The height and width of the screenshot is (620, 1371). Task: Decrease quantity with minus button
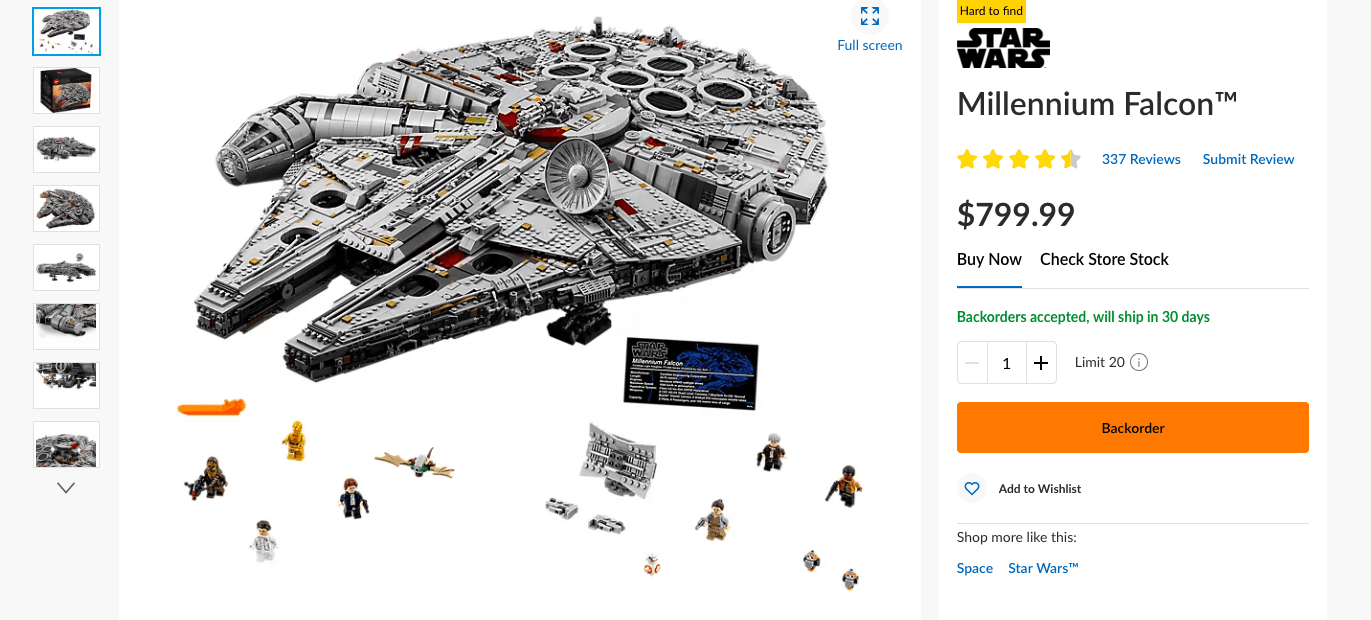click(x=972, y=363)
